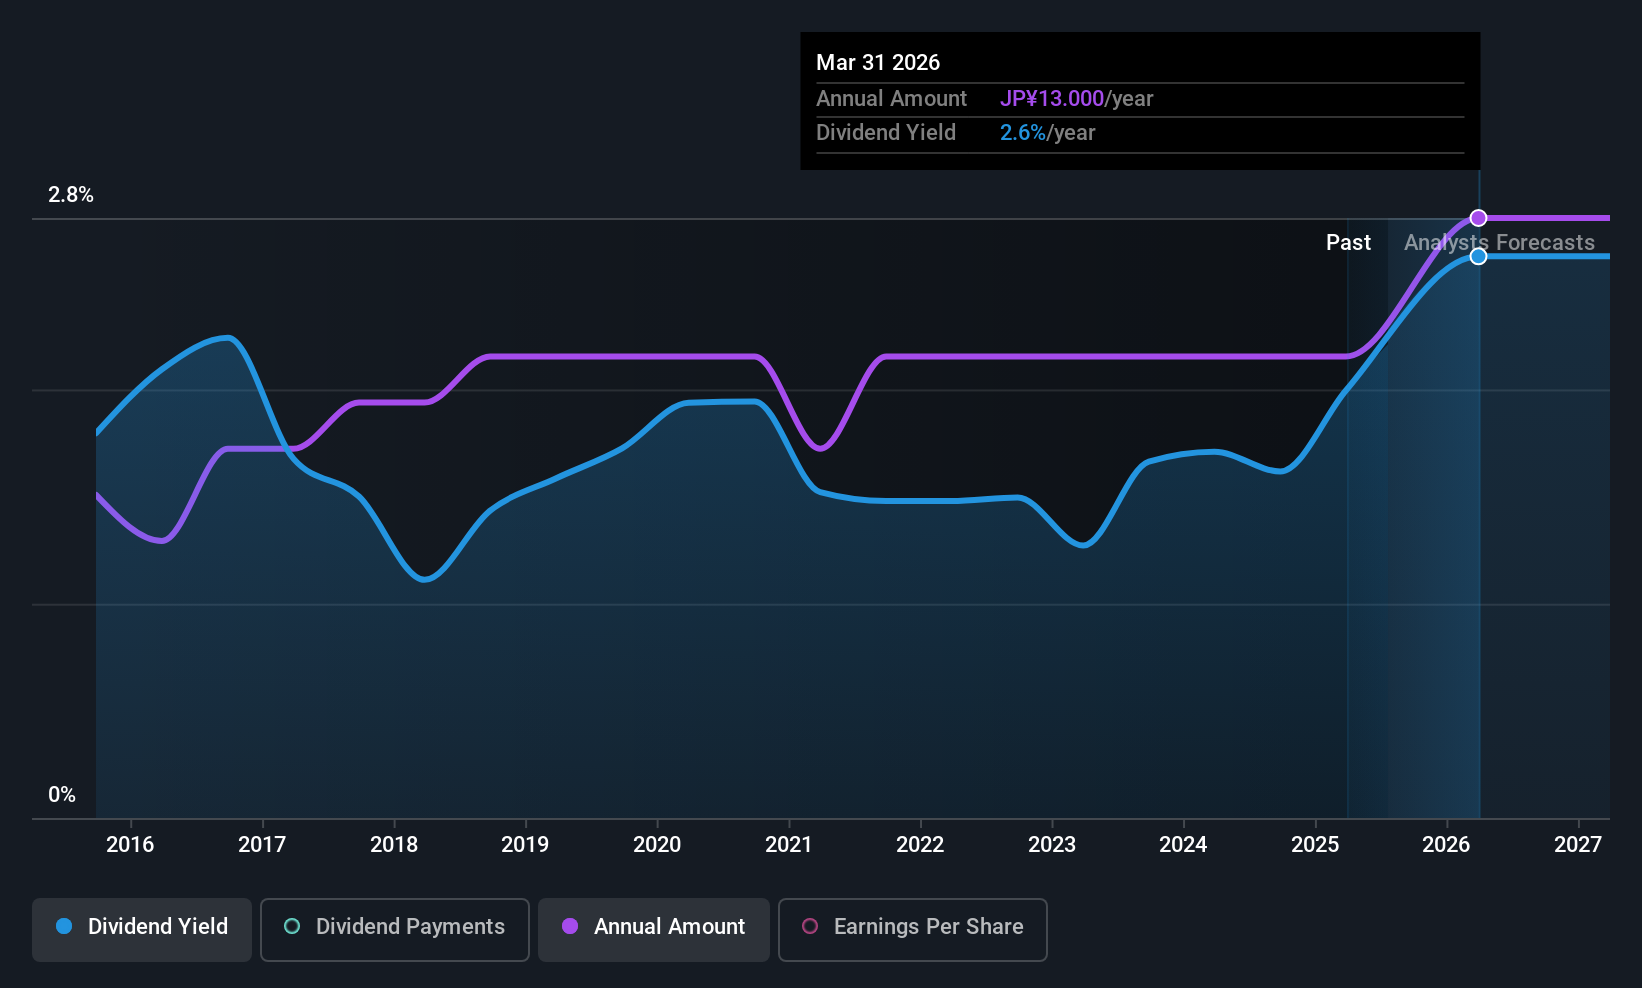
Task: Click the Analysts Forecasts label
Action: [1499, 243]
